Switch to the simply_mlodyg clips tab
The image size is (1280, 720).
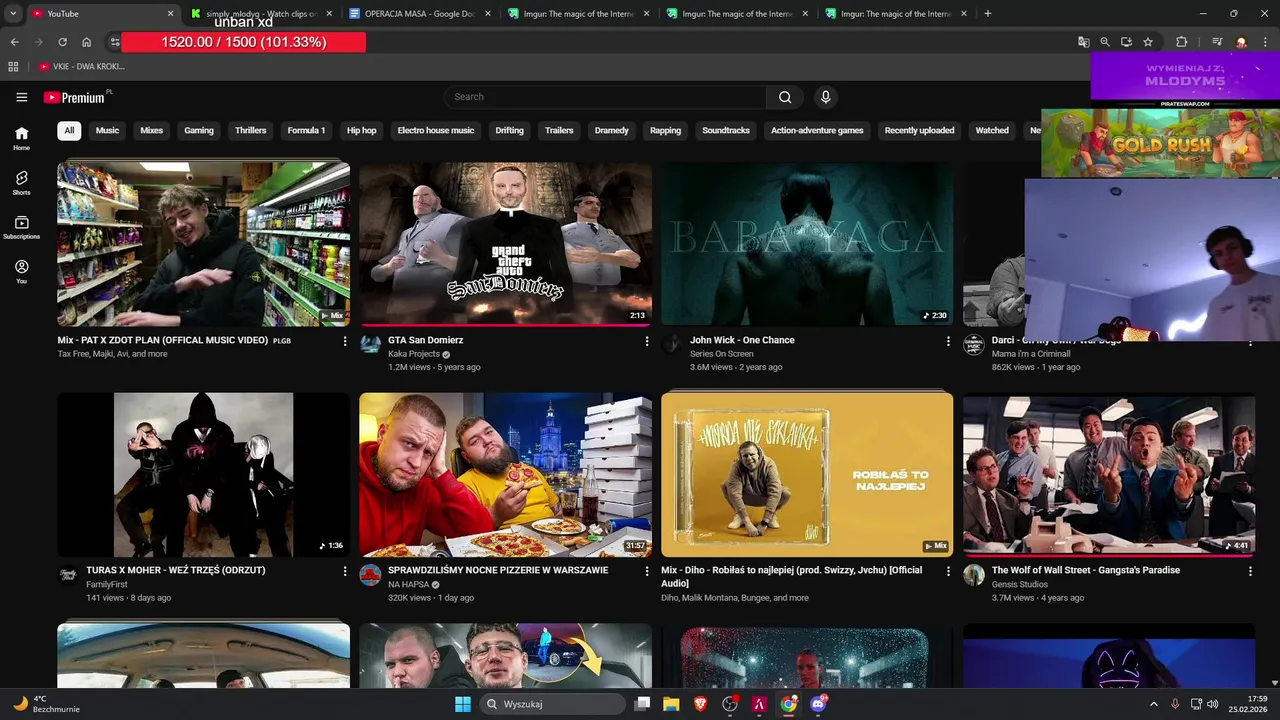tap(262, 14)
